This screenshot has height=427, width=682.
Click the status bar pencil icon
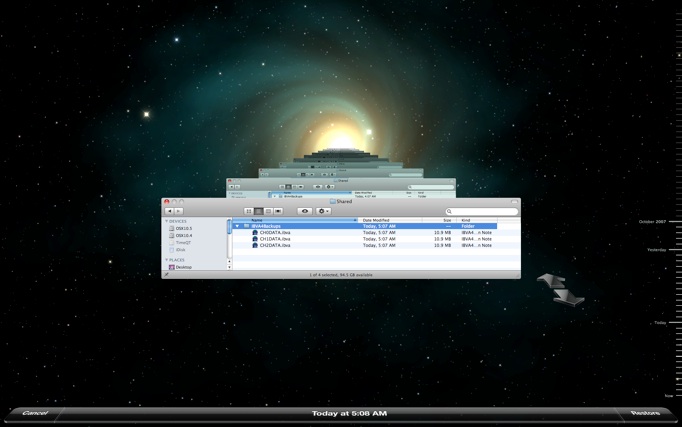[167, 275]
